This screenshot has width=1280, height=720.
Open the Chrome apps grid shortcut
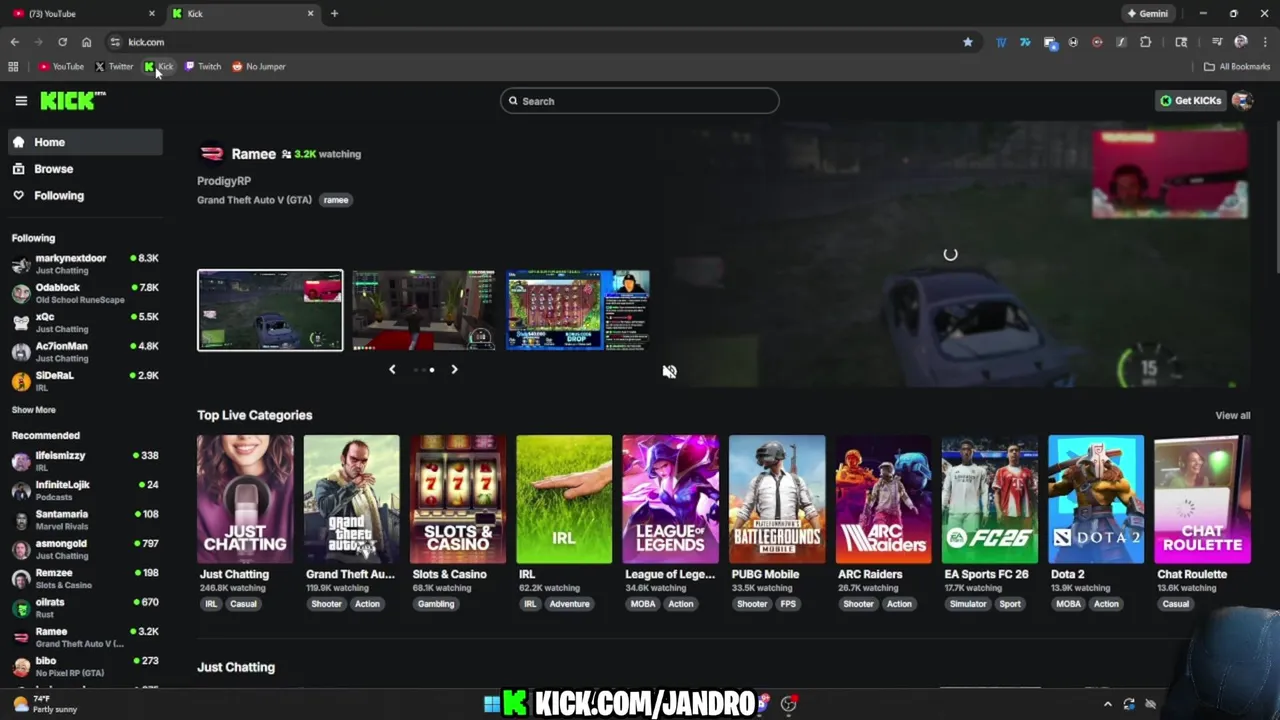tap(13, 67)
